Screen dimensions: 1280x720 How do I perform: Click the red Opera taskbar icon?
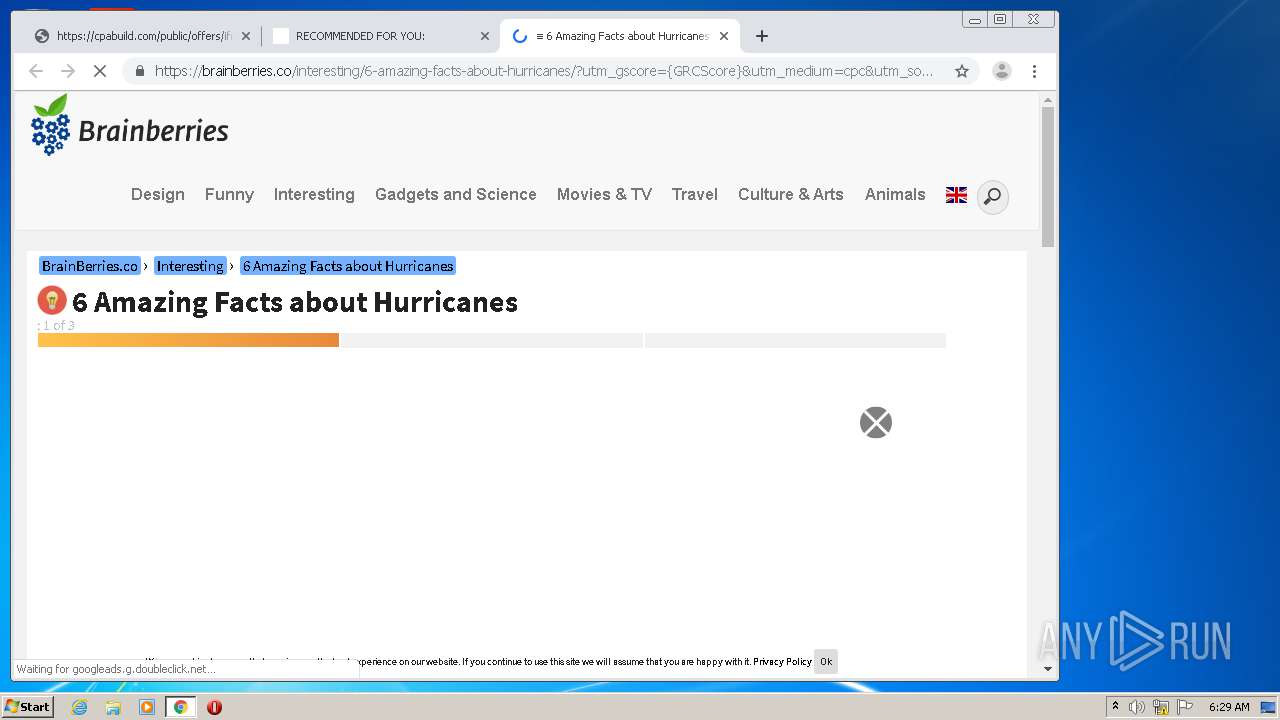point(214,707)
